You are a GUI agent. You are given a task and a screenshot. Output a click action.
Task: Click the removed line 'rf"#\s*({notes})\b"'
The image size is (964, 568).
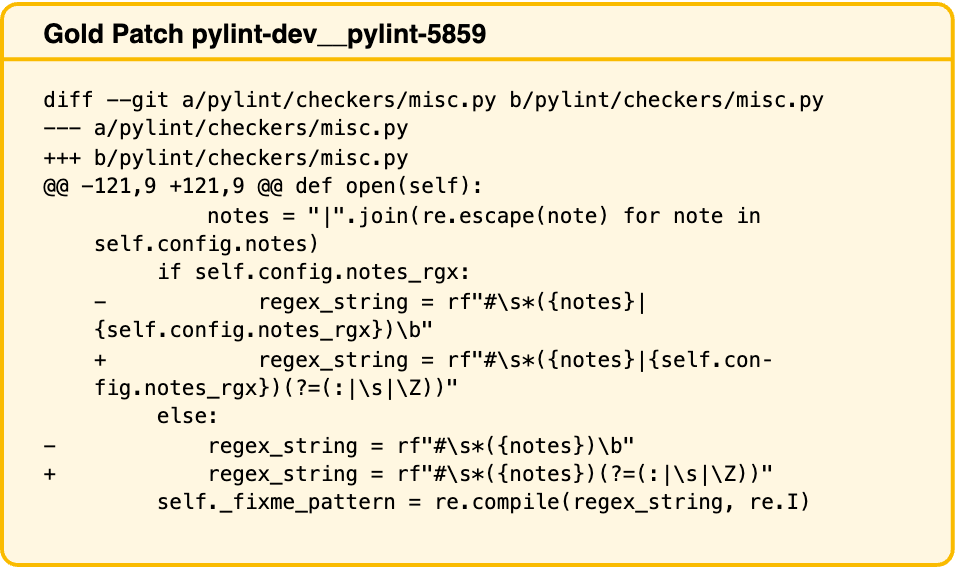pos(339,446)
